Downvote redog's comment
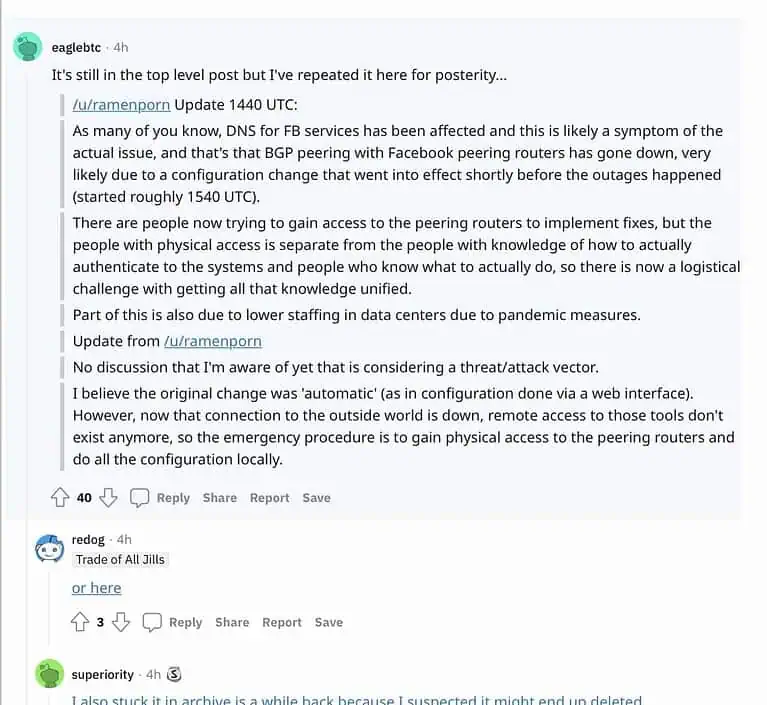This screenshot has height=705, width=767. point(121,622)
